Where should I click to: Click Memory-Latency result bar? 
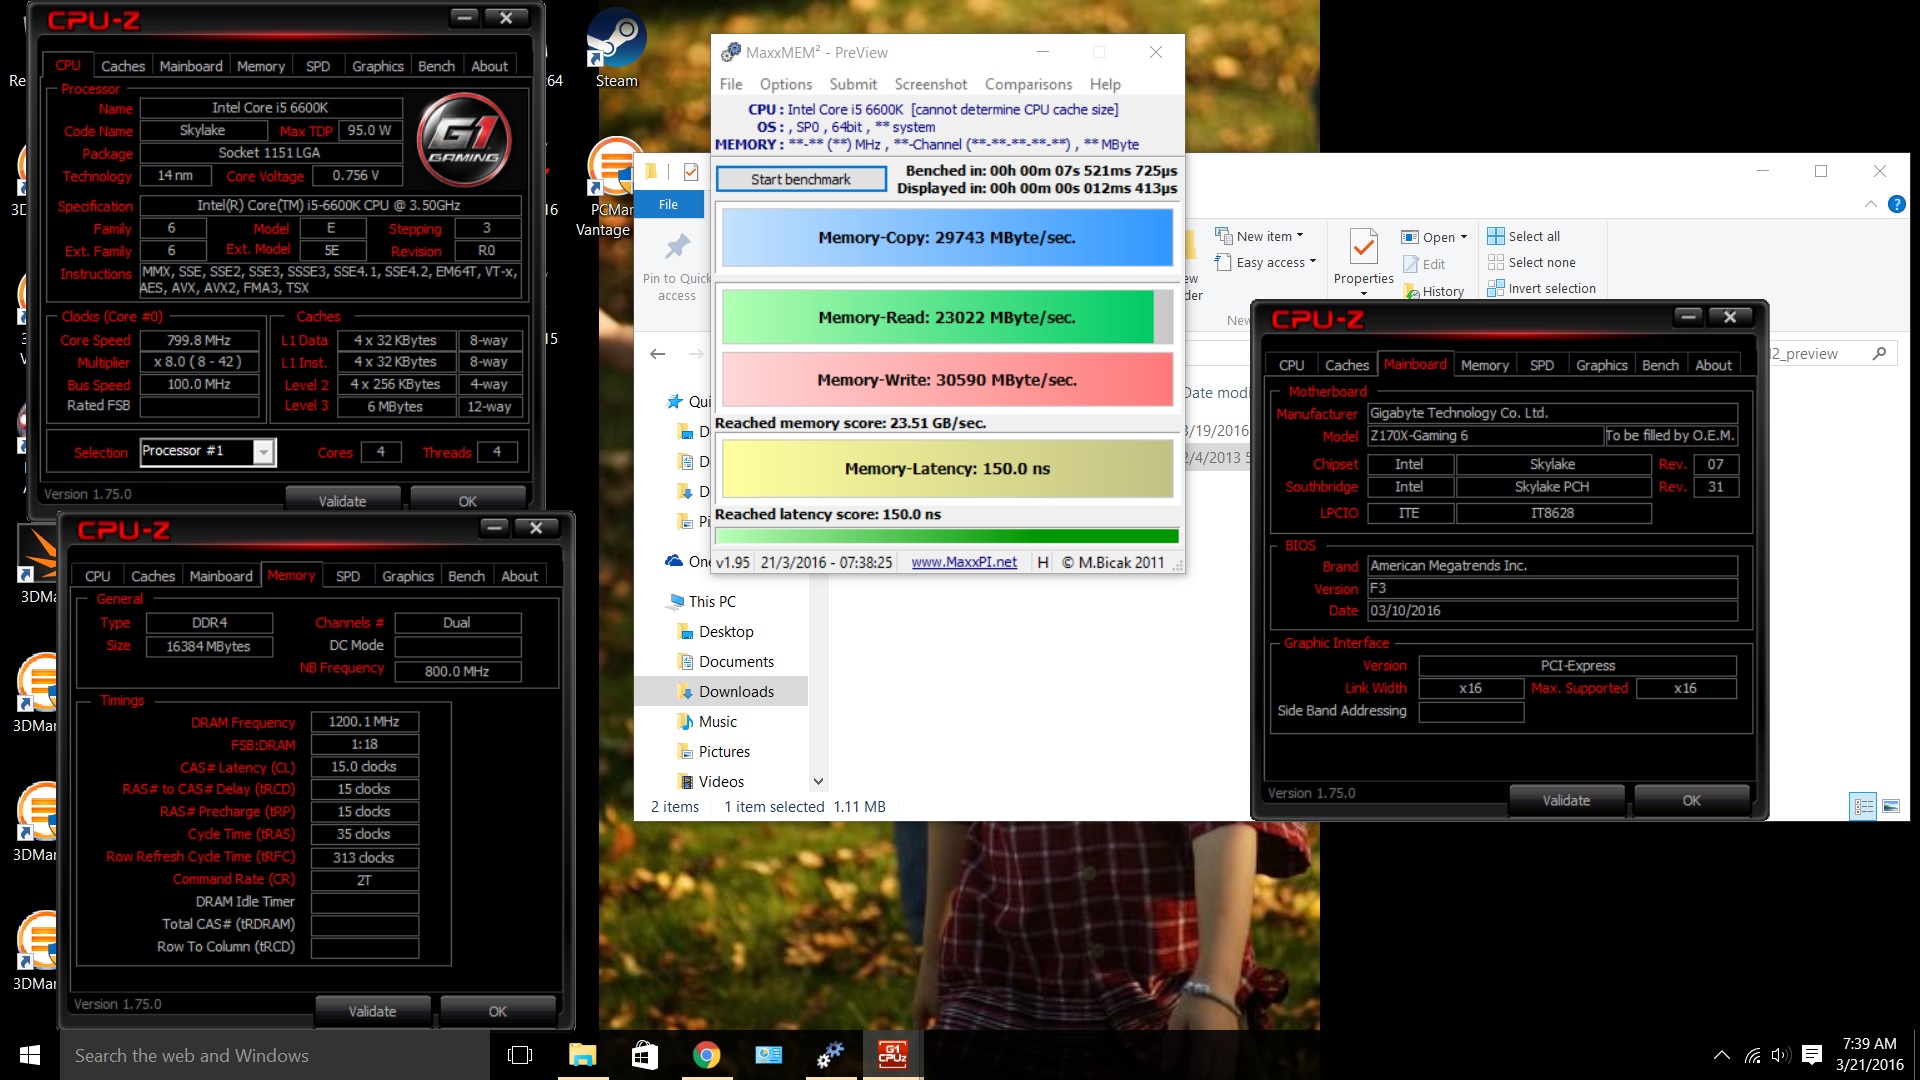coord(947,468)
